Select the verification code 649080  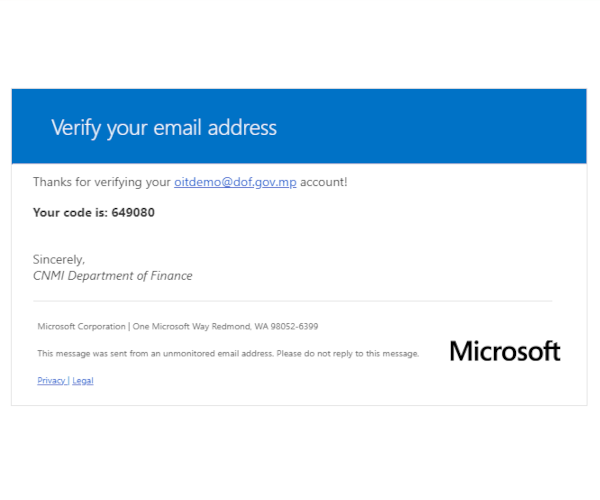tap(133, 212)
